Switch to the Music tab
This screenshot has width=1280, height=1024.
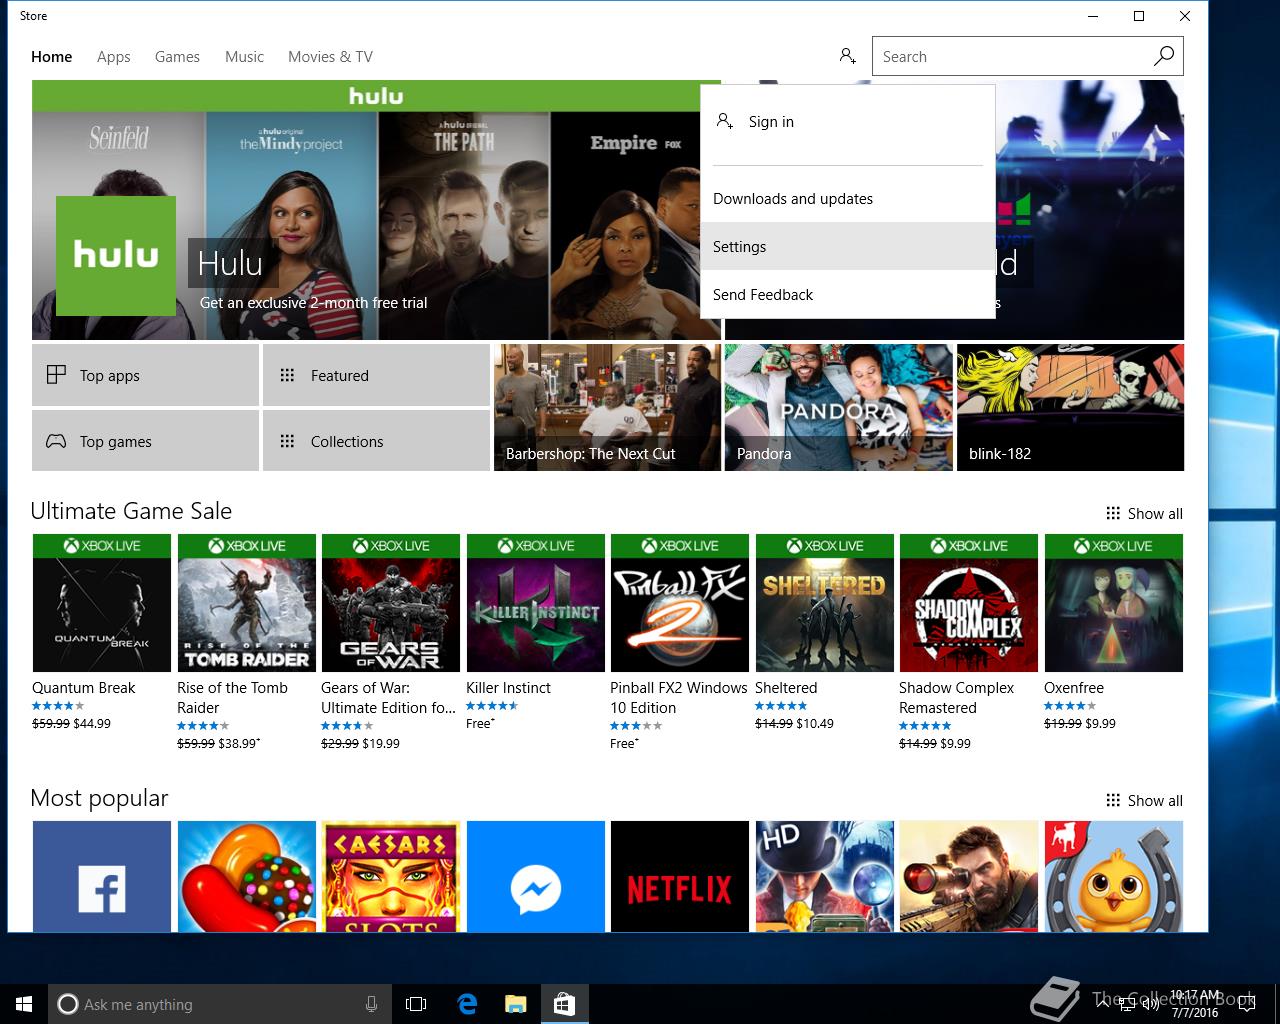(x=244, y=57)
